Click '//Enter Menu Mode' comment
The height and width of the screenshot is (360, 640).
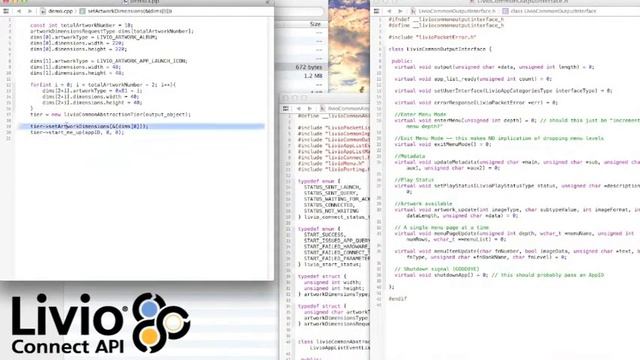(420, 115)
